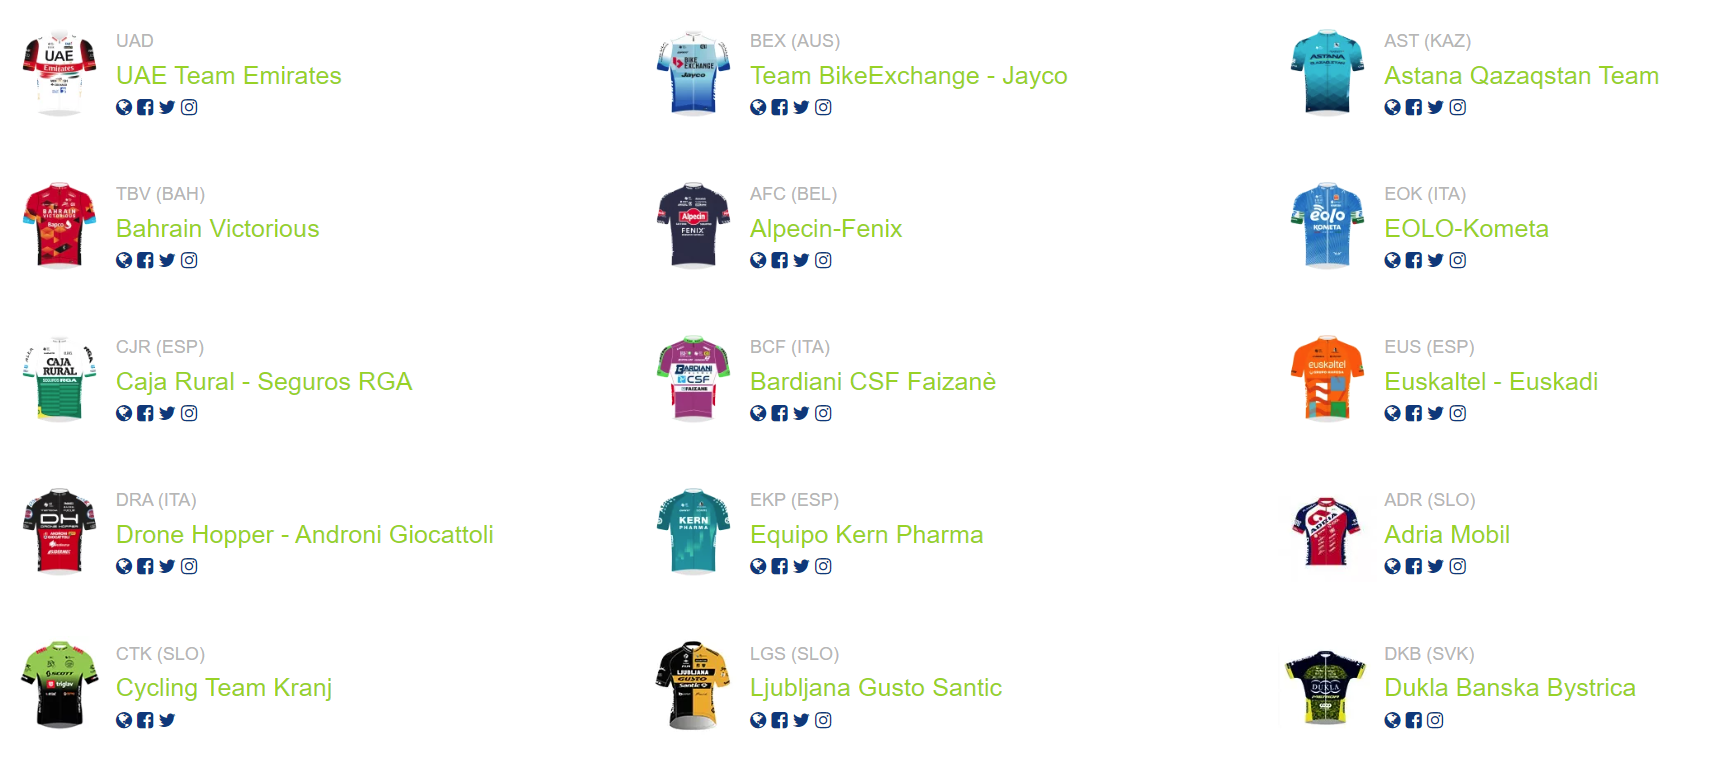This screenshot has height=779, width=1727.
Task: Open the Bardiani CSF Faizanè team link
Action: [x=873, y=382]
